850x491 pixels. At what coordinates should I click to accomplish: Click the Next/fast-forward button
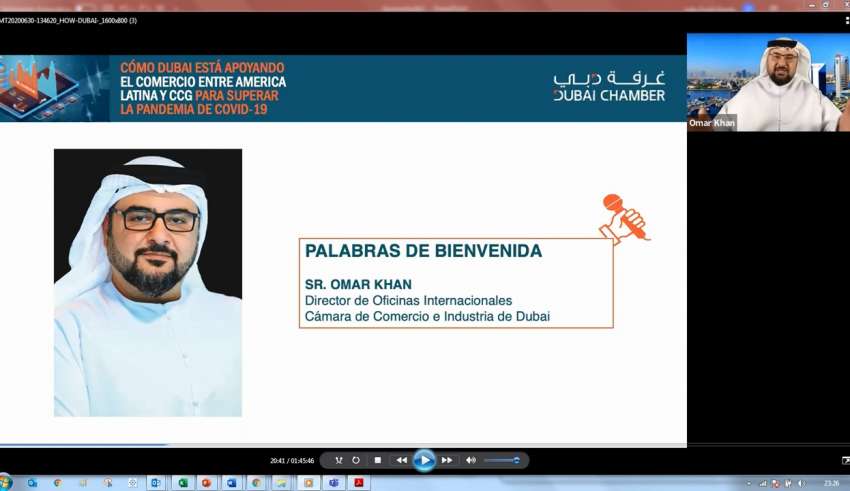(447, 460)
